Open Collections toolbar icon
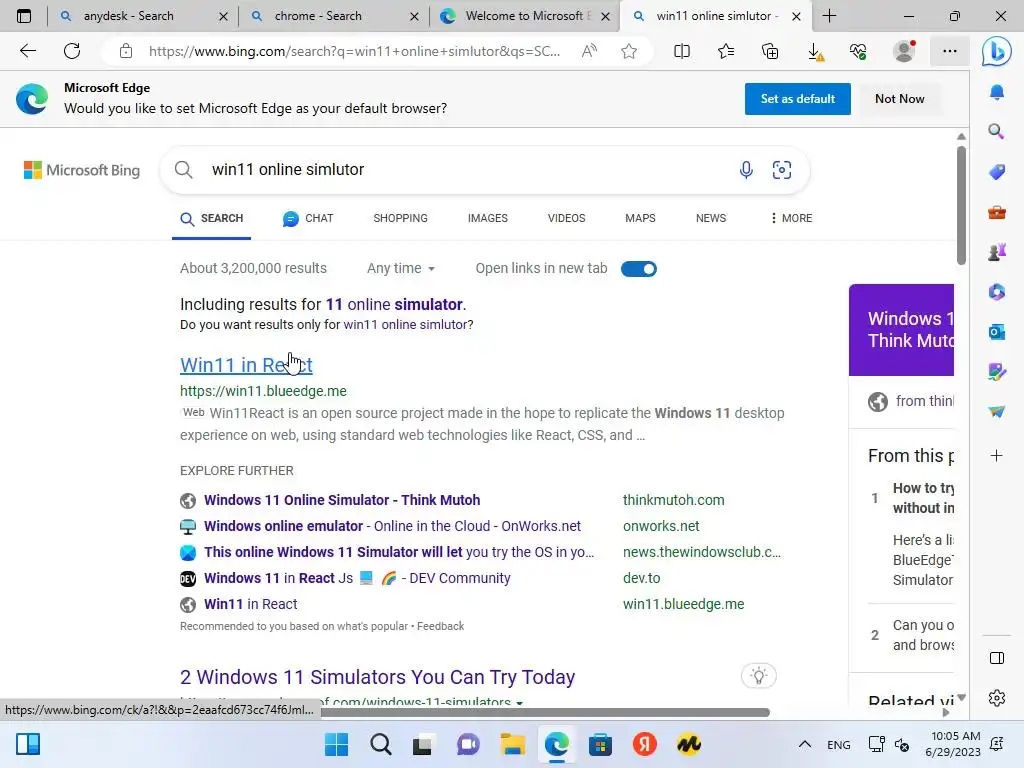Screen dimensions: 1024x768 pyautogui.click(x=770, y=51)
